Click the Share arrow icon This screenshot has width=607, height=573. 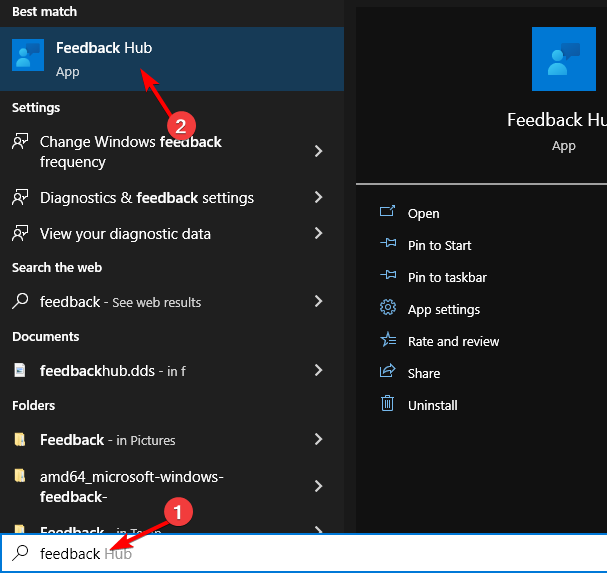click(388, 371)
